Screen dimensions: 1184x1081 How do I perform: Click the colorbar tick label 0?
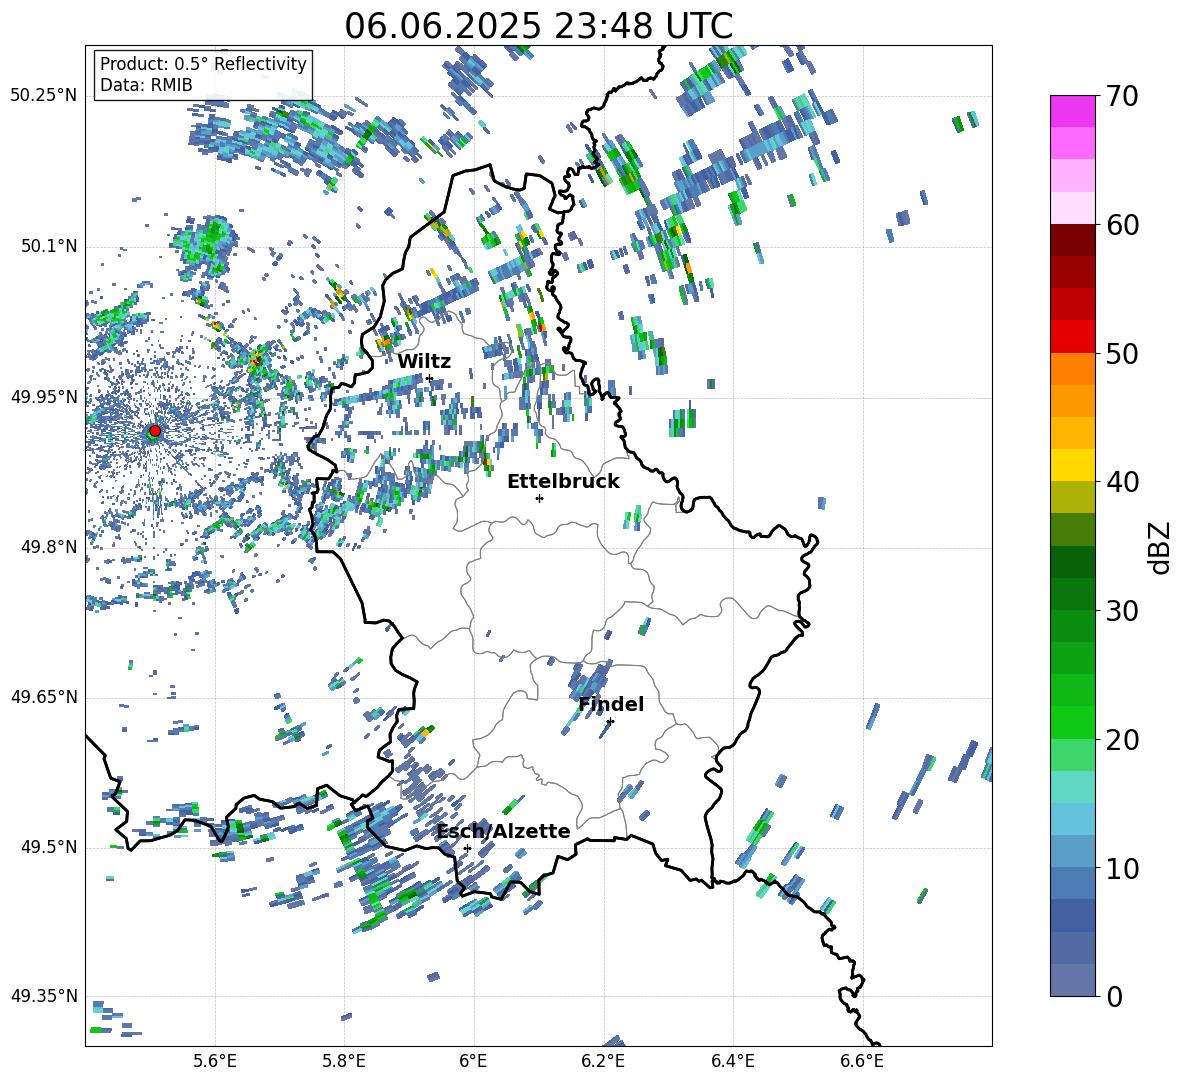(x=1114, y=996)
